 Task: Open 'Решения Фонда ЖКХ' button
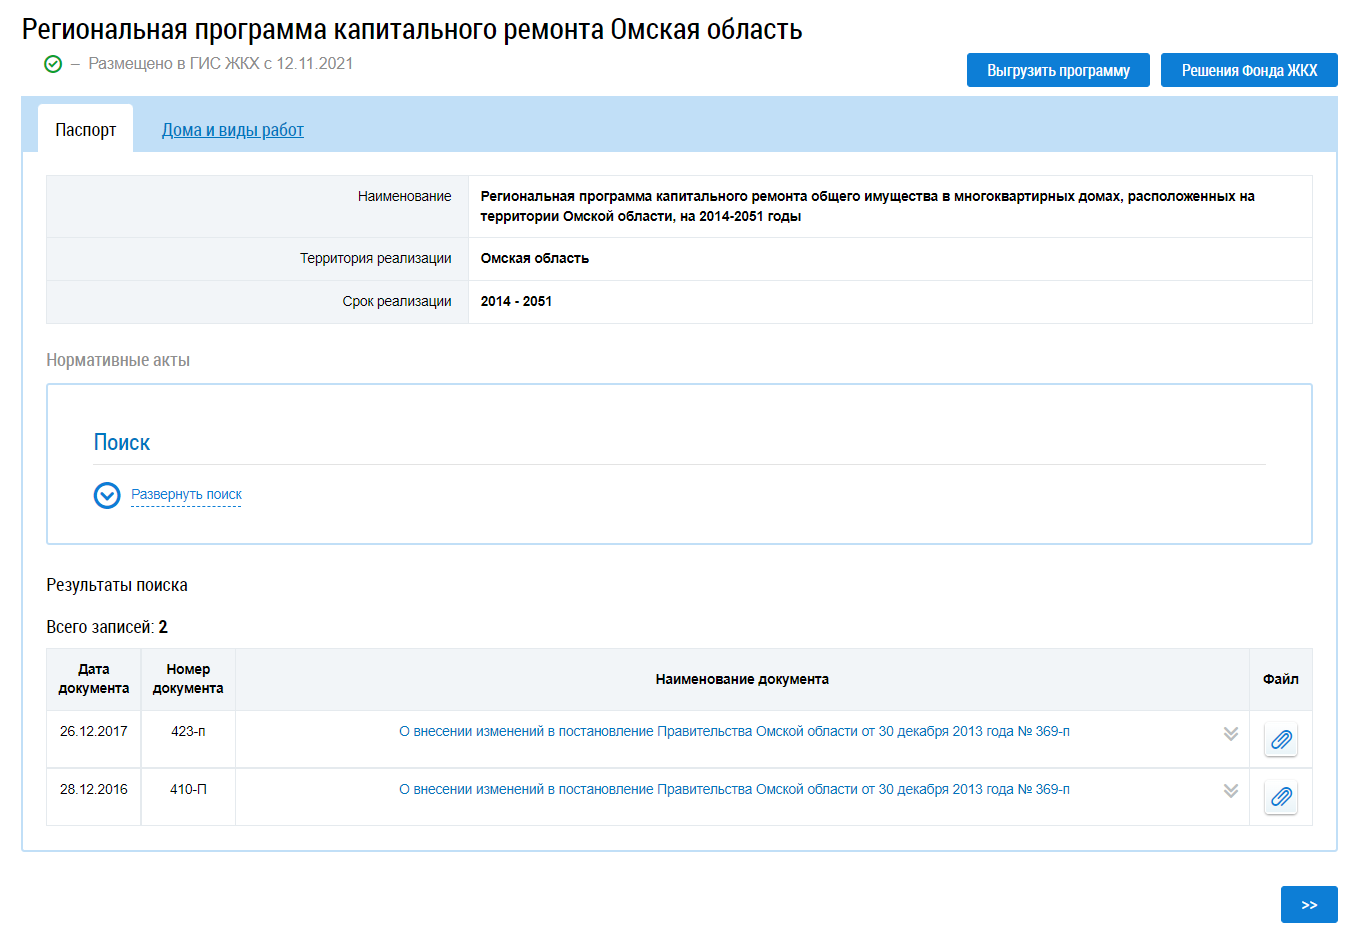pyautogui.click(x=1248, y=71)
